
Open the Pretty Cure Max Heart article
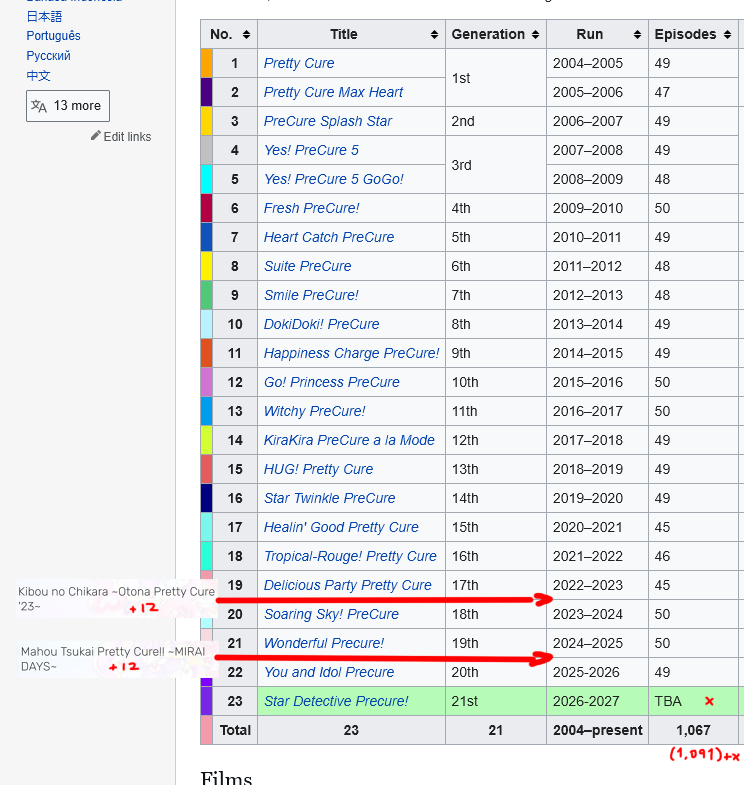pos(333,92)
